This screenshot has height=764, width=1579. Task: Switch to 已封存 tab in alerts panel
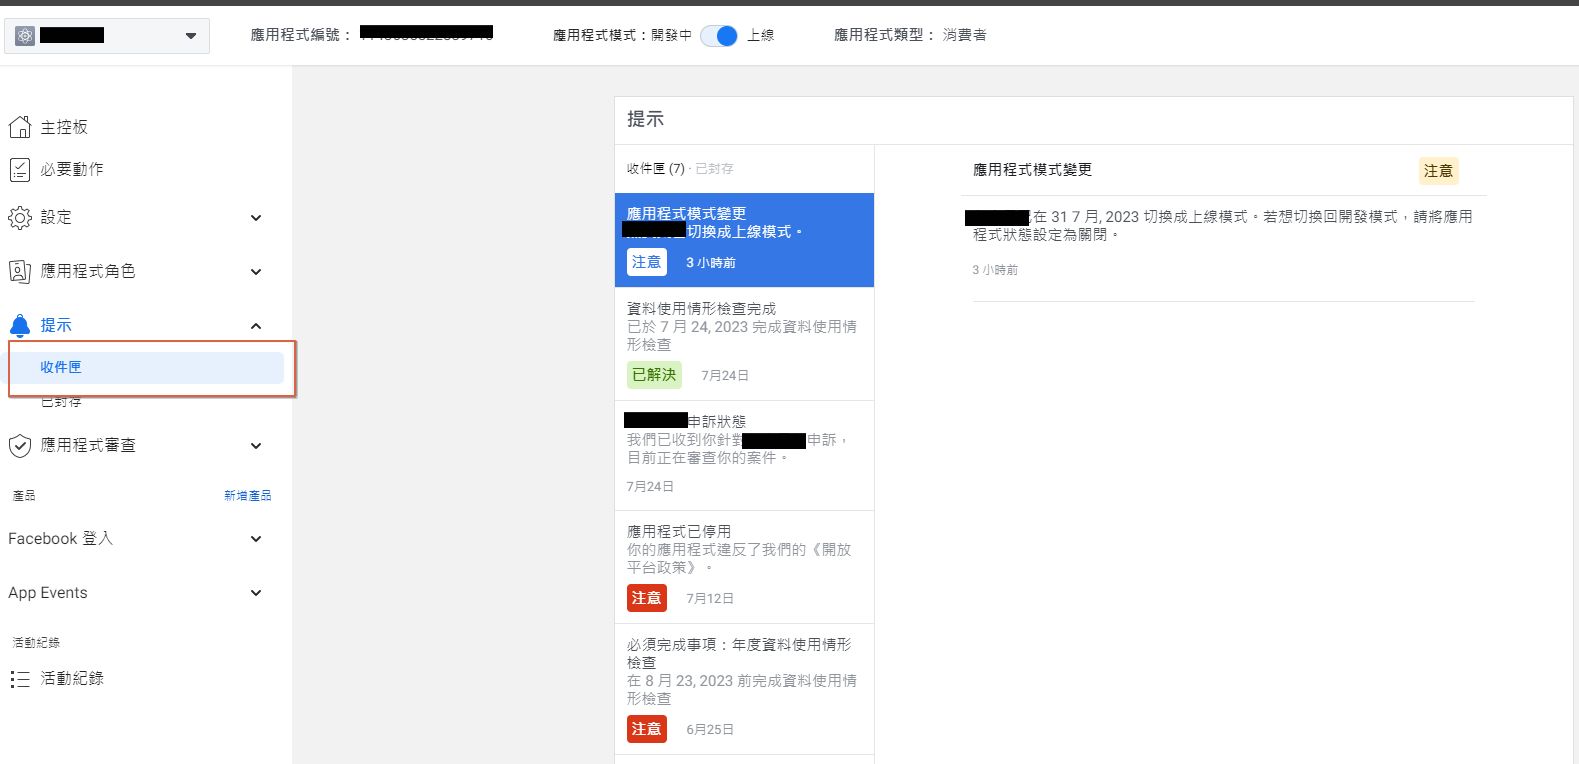coord(714,169)
